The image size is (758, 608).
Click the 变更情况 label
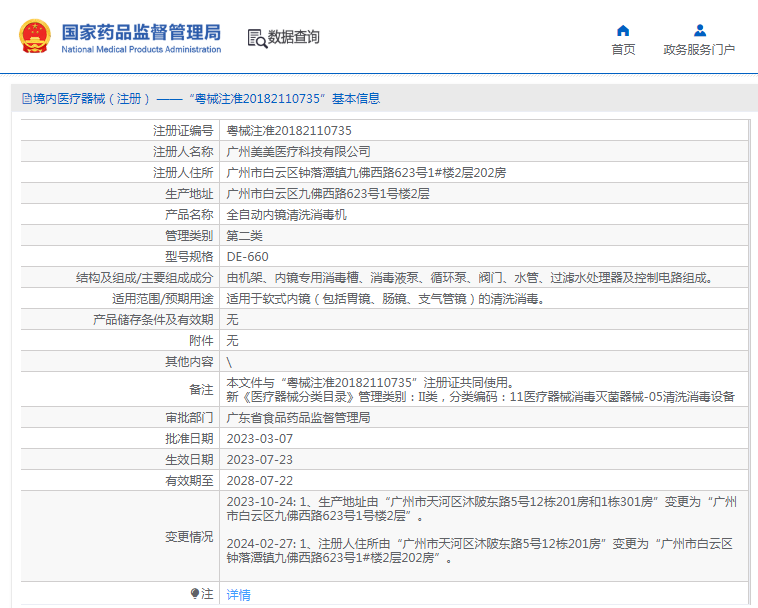tap(189, 536)
